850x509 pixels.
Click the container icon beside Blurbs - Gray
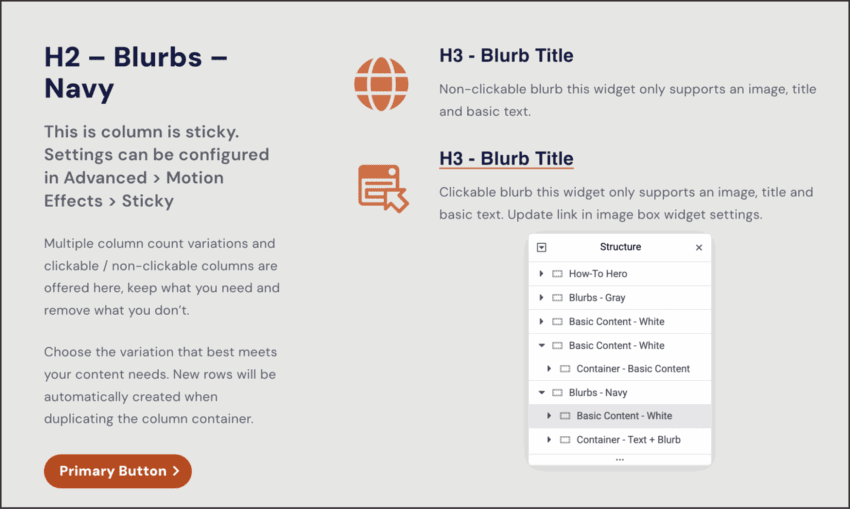coord(557,298)
